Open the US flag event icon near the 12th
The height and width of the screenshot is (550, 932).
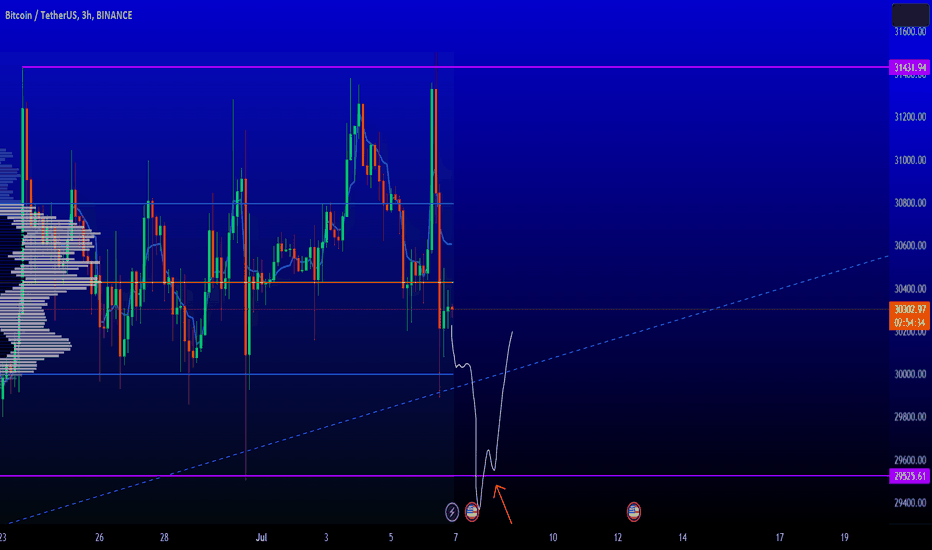(634, 511)
